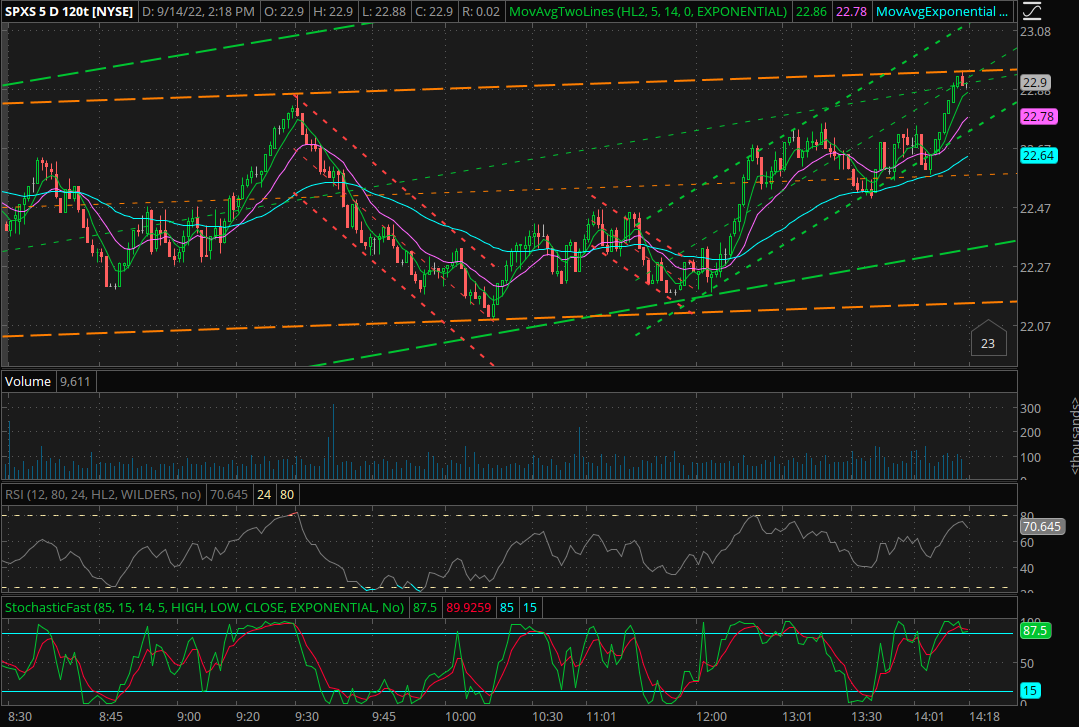The image size is (1079, 727).
Task: Click the SPXS 5 D 120t symbol label
Action: pyautogui.click(x=68, y=12)
